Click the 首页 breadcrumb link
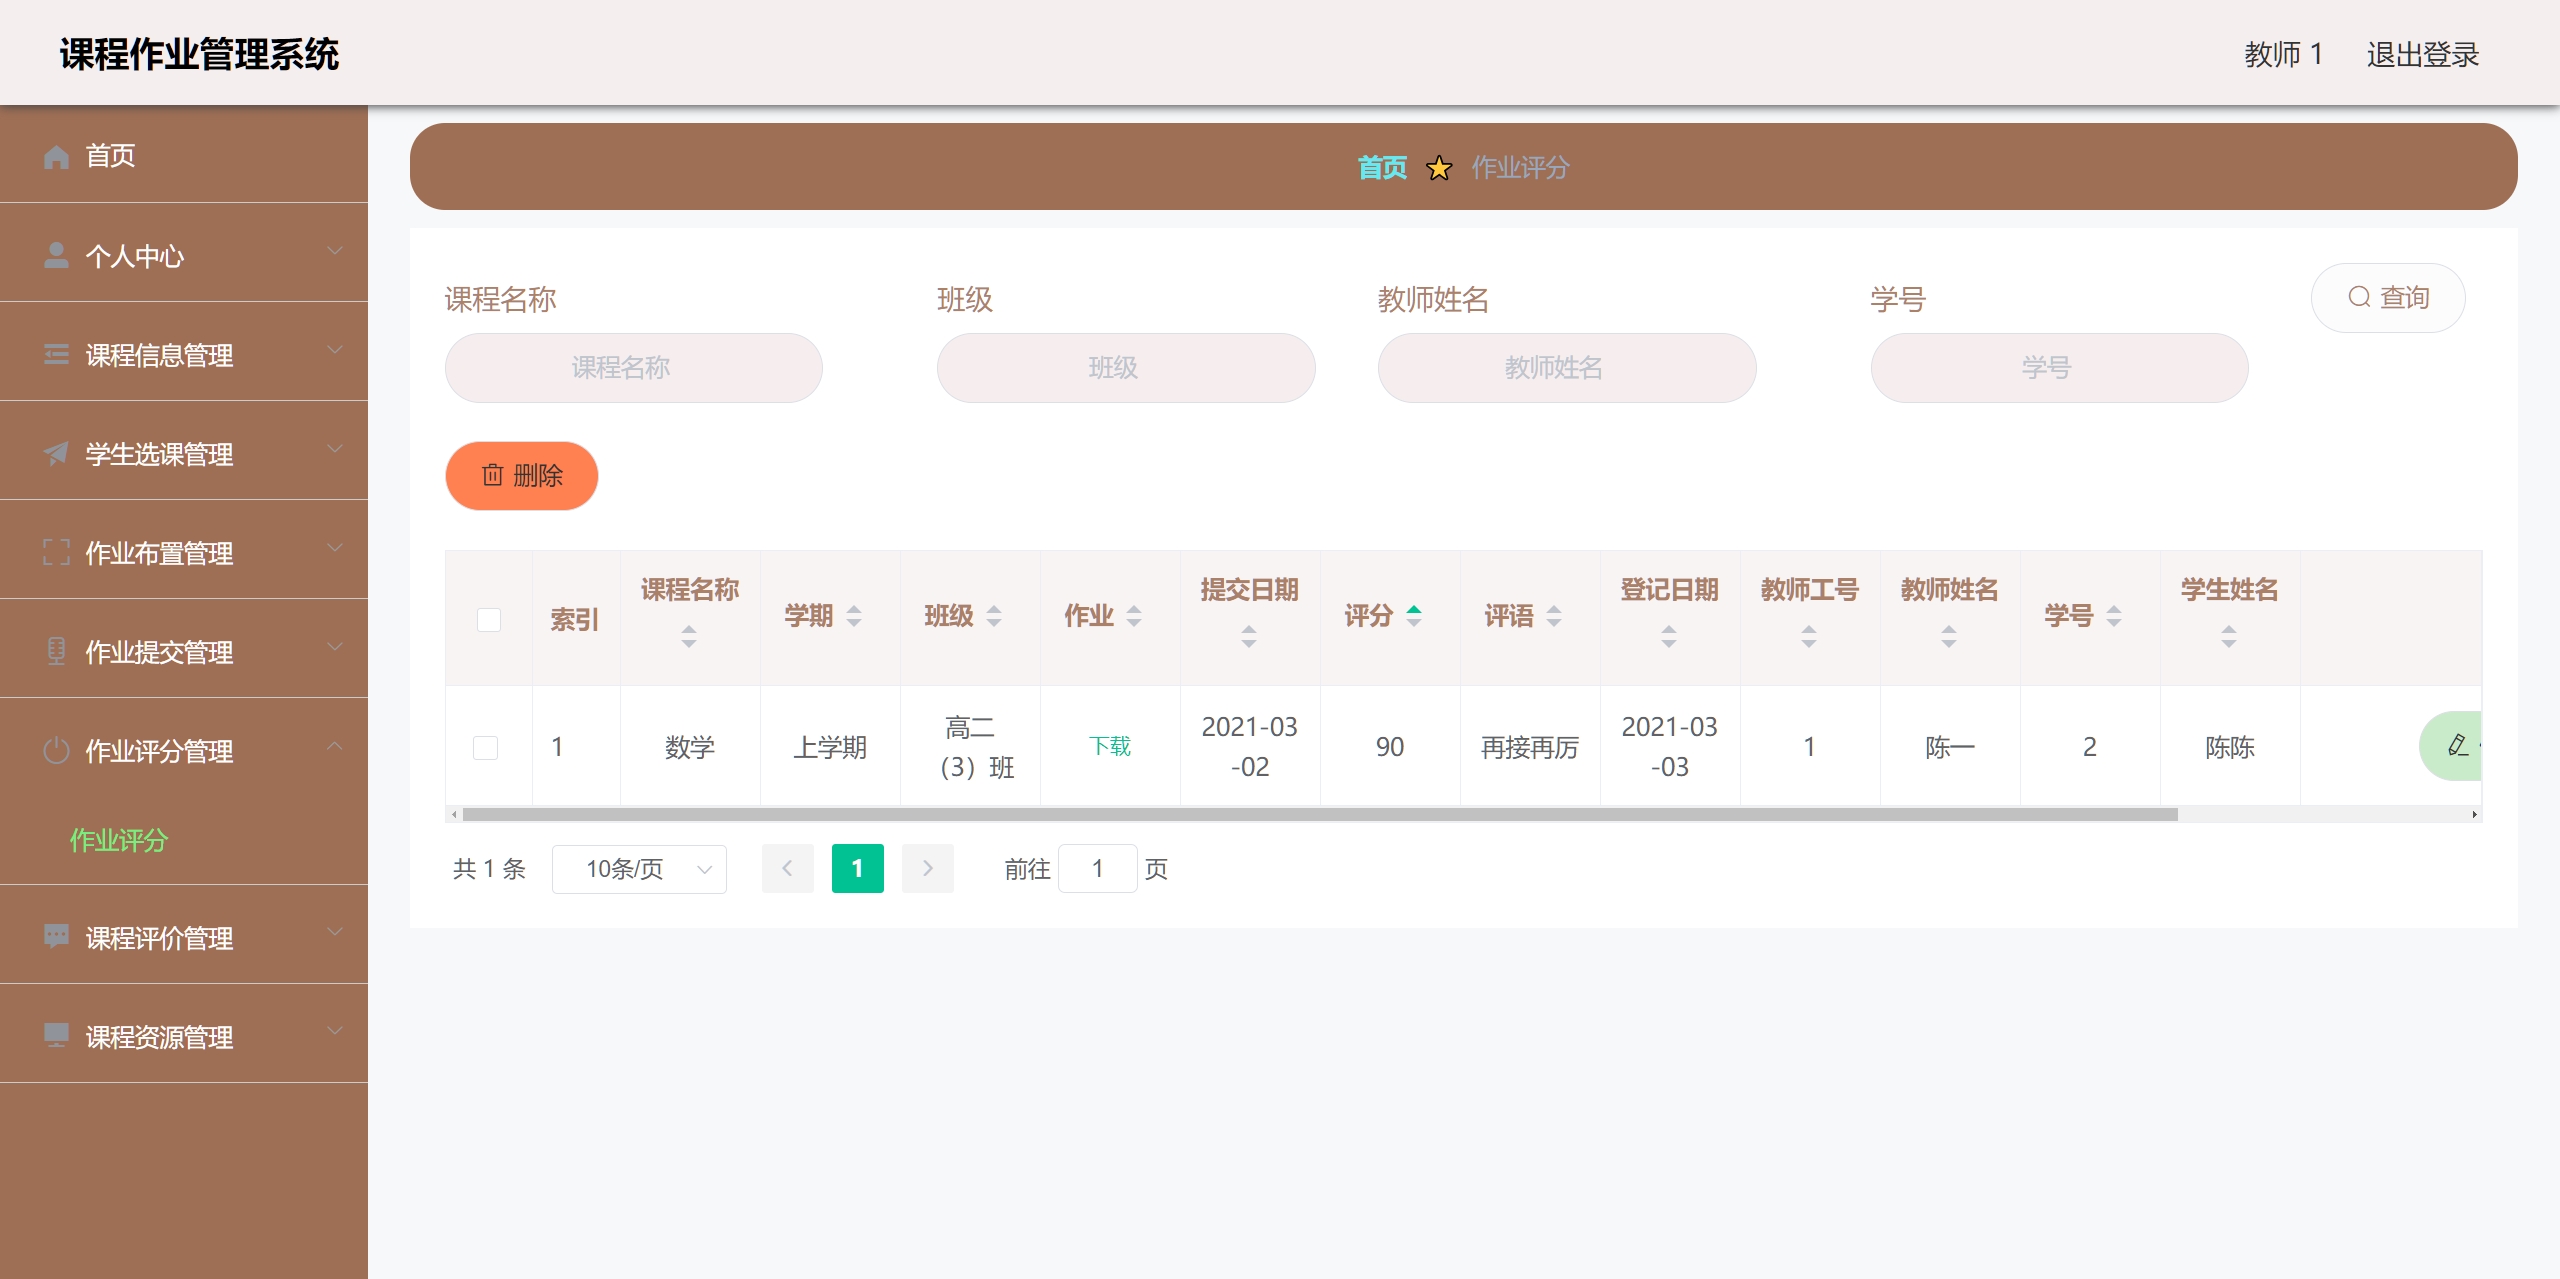Viewport: 2560px width, 1279px height. [1382, 167]
